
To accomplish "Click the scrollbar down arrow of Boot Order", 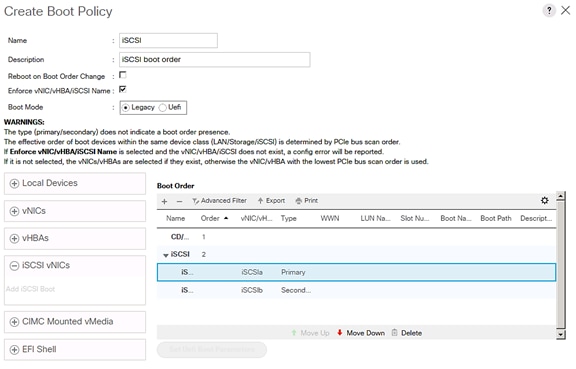I will pyautogui.click(x=561, y=334).
